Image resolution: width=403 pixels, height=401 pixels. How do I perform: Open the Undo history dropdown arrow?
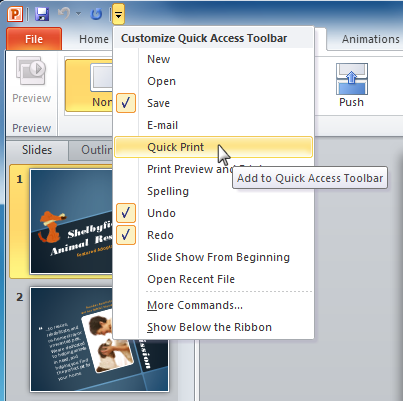tap(78, 14)
